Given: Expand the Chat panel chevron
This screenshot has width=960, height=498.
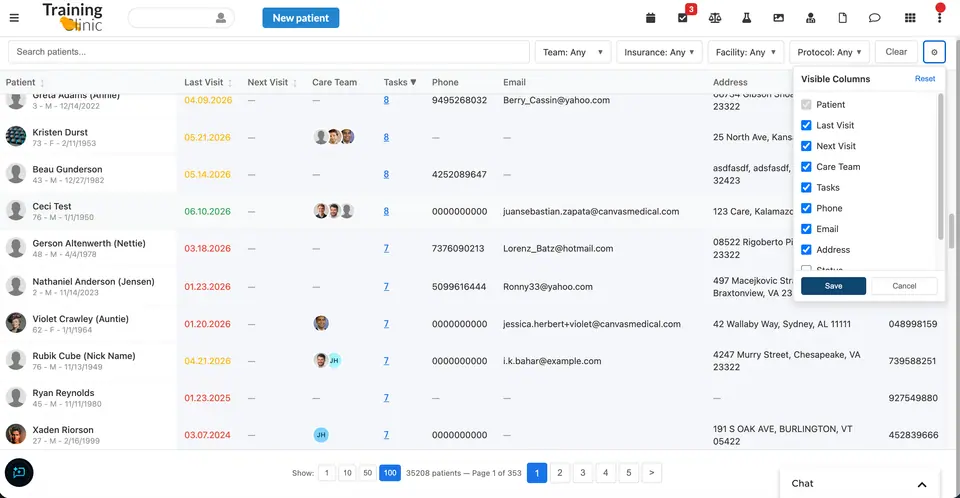Looking at the screenshot, I should click(x=922, y=484).
